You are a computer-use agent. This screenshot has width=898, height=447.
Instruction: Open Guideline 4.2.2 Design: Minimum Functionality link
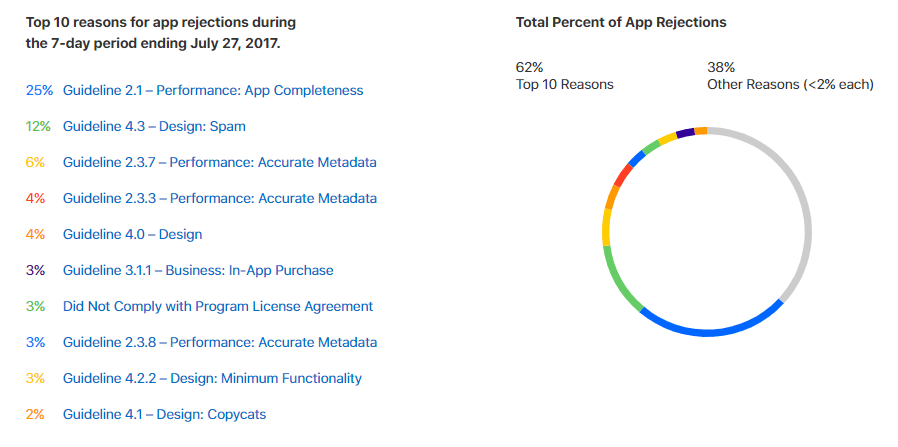(212, 378)
